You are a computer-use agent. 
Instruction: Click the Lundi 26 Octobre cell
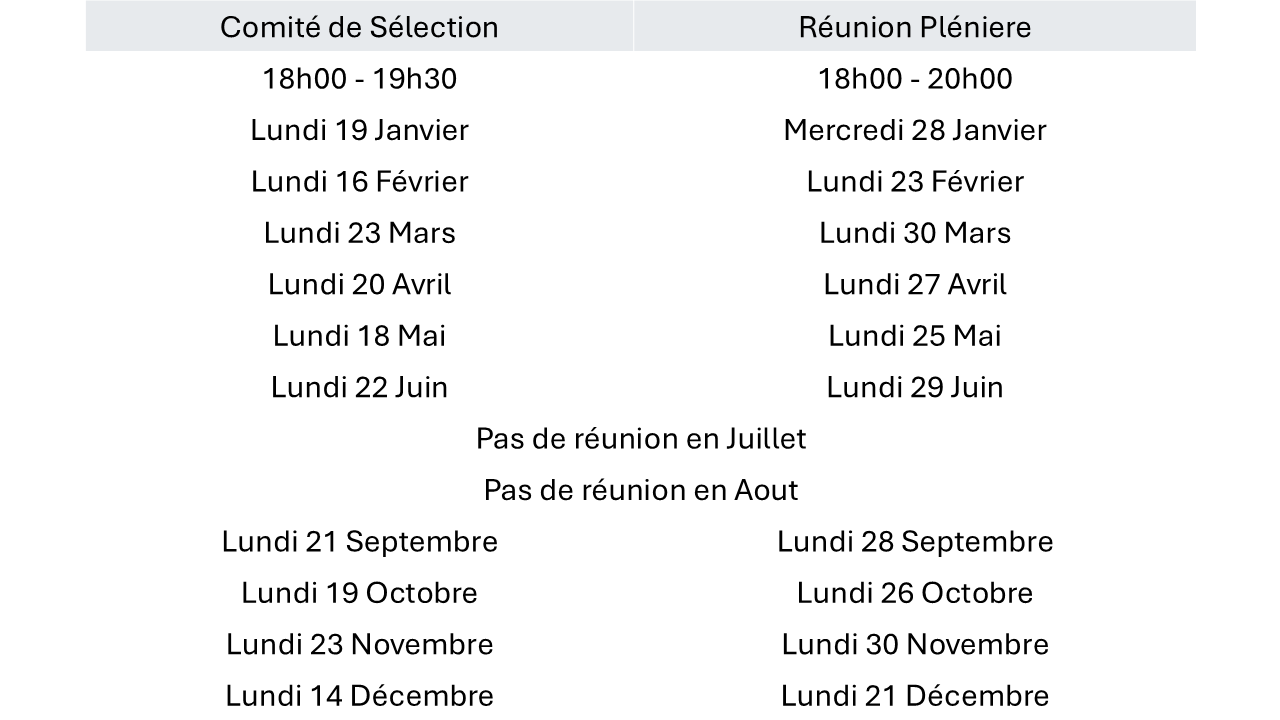click(914, 593)
